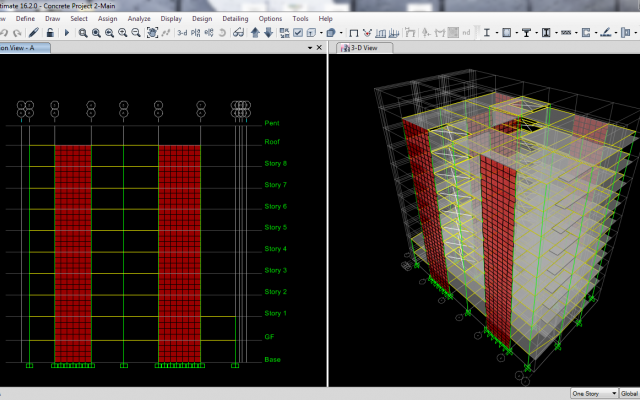Click the Pent level label
Screen dimensions: 640x400
[x=272, y=123]
